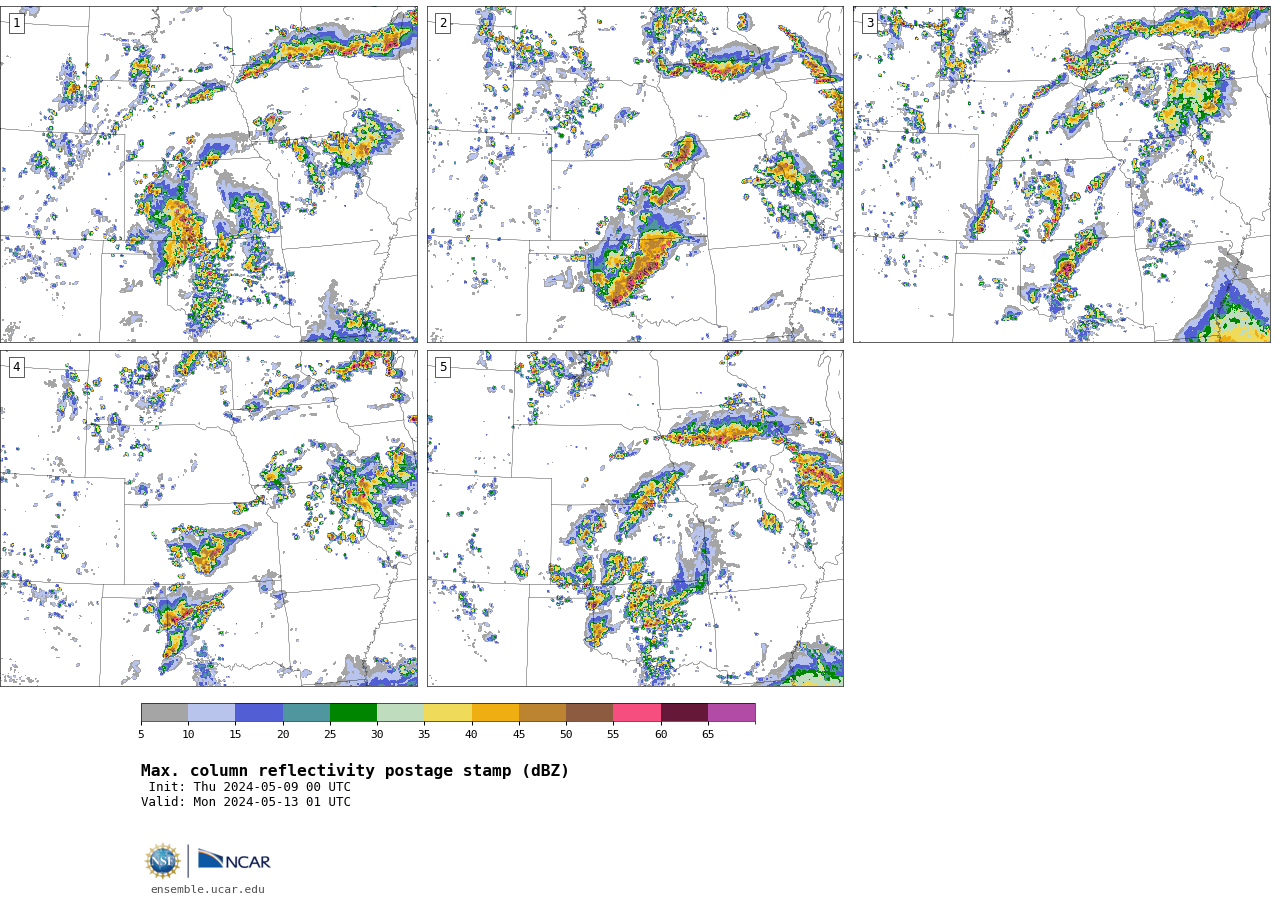Click the brown 50-55 dBZ swatch
The height and width of the screenshot is (901, 1280).
[590, 713]
